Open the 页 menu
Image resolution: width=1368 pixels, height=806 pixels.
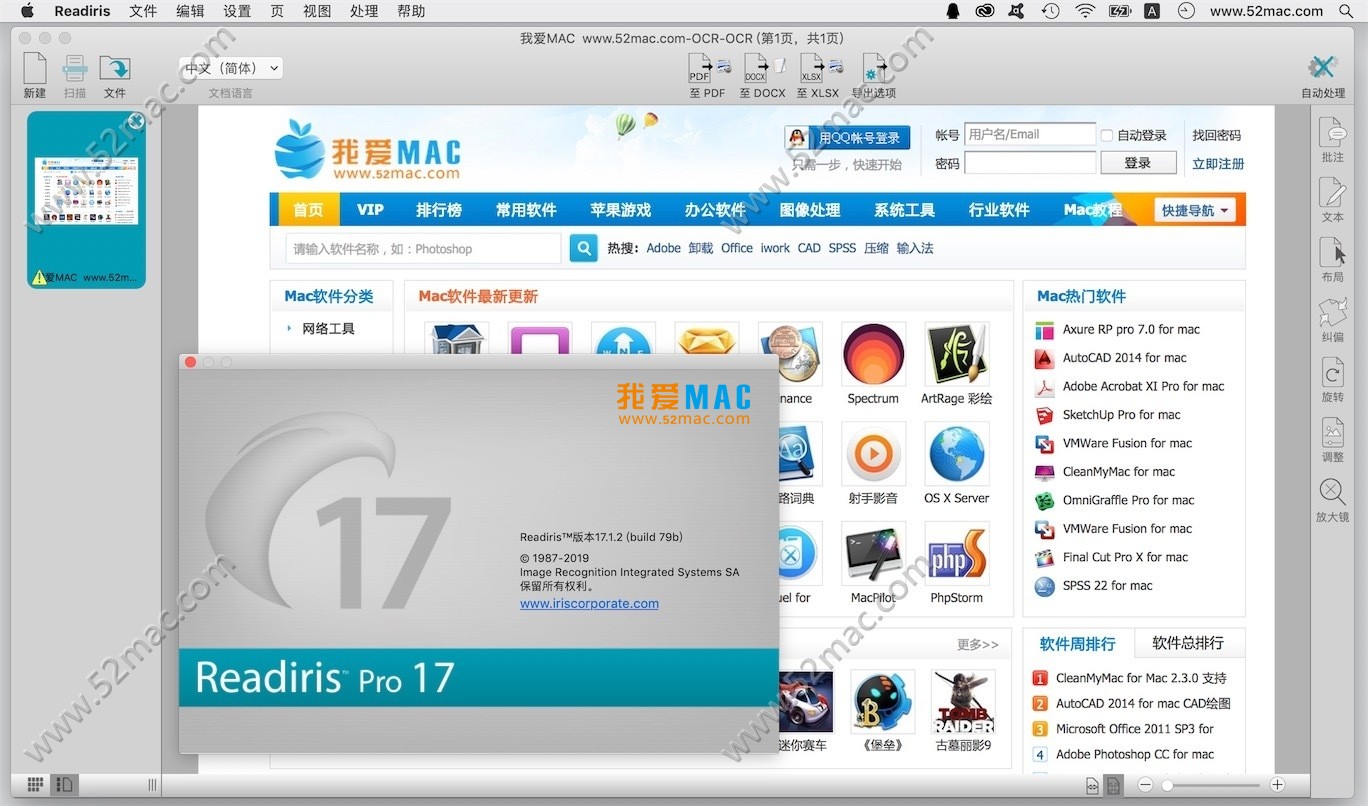277,11
